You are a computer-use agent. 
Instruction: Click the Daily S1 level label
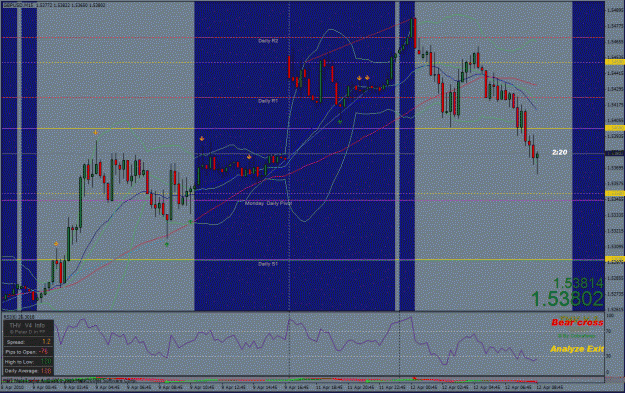pos(268,264)
